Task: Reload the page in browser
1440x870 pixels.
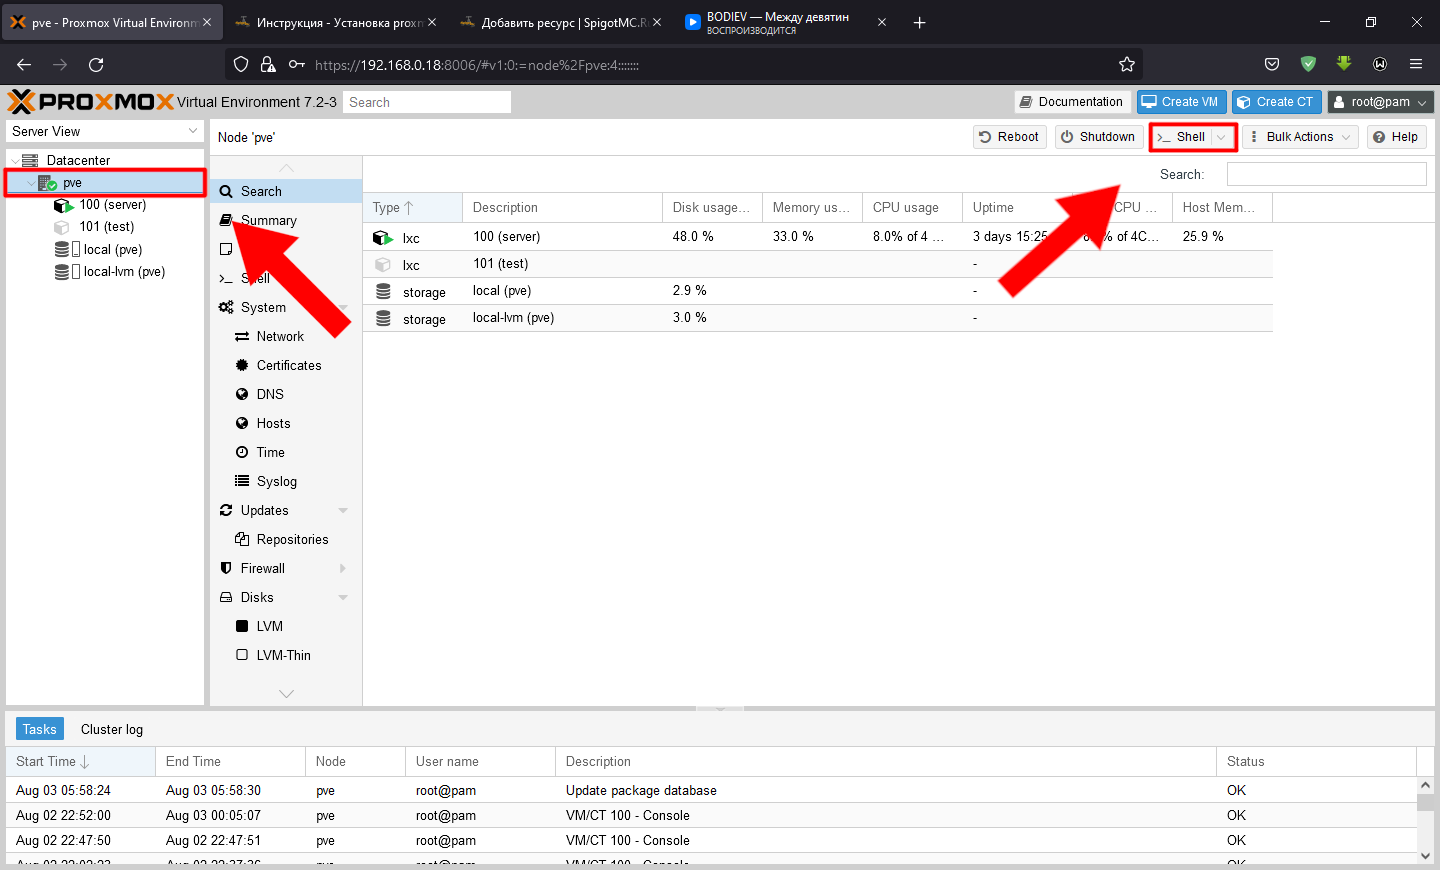Action: pos(96,64)
